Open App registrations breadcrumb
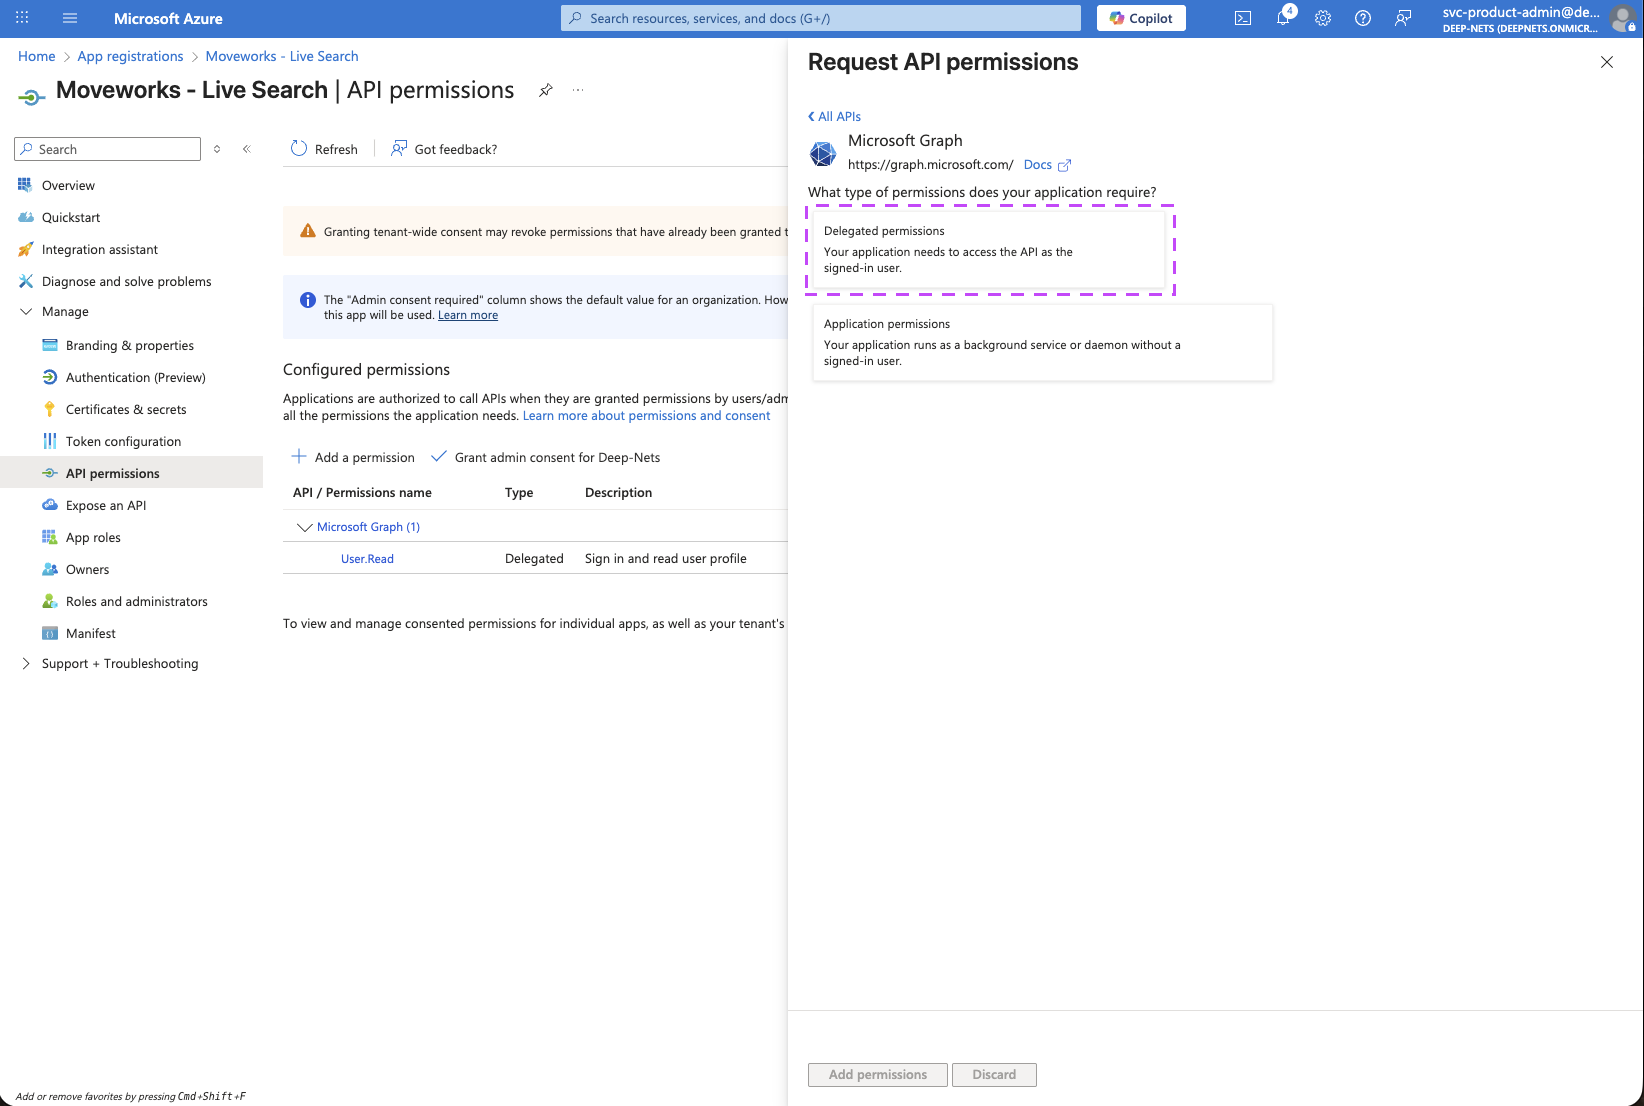 (130, 56)
